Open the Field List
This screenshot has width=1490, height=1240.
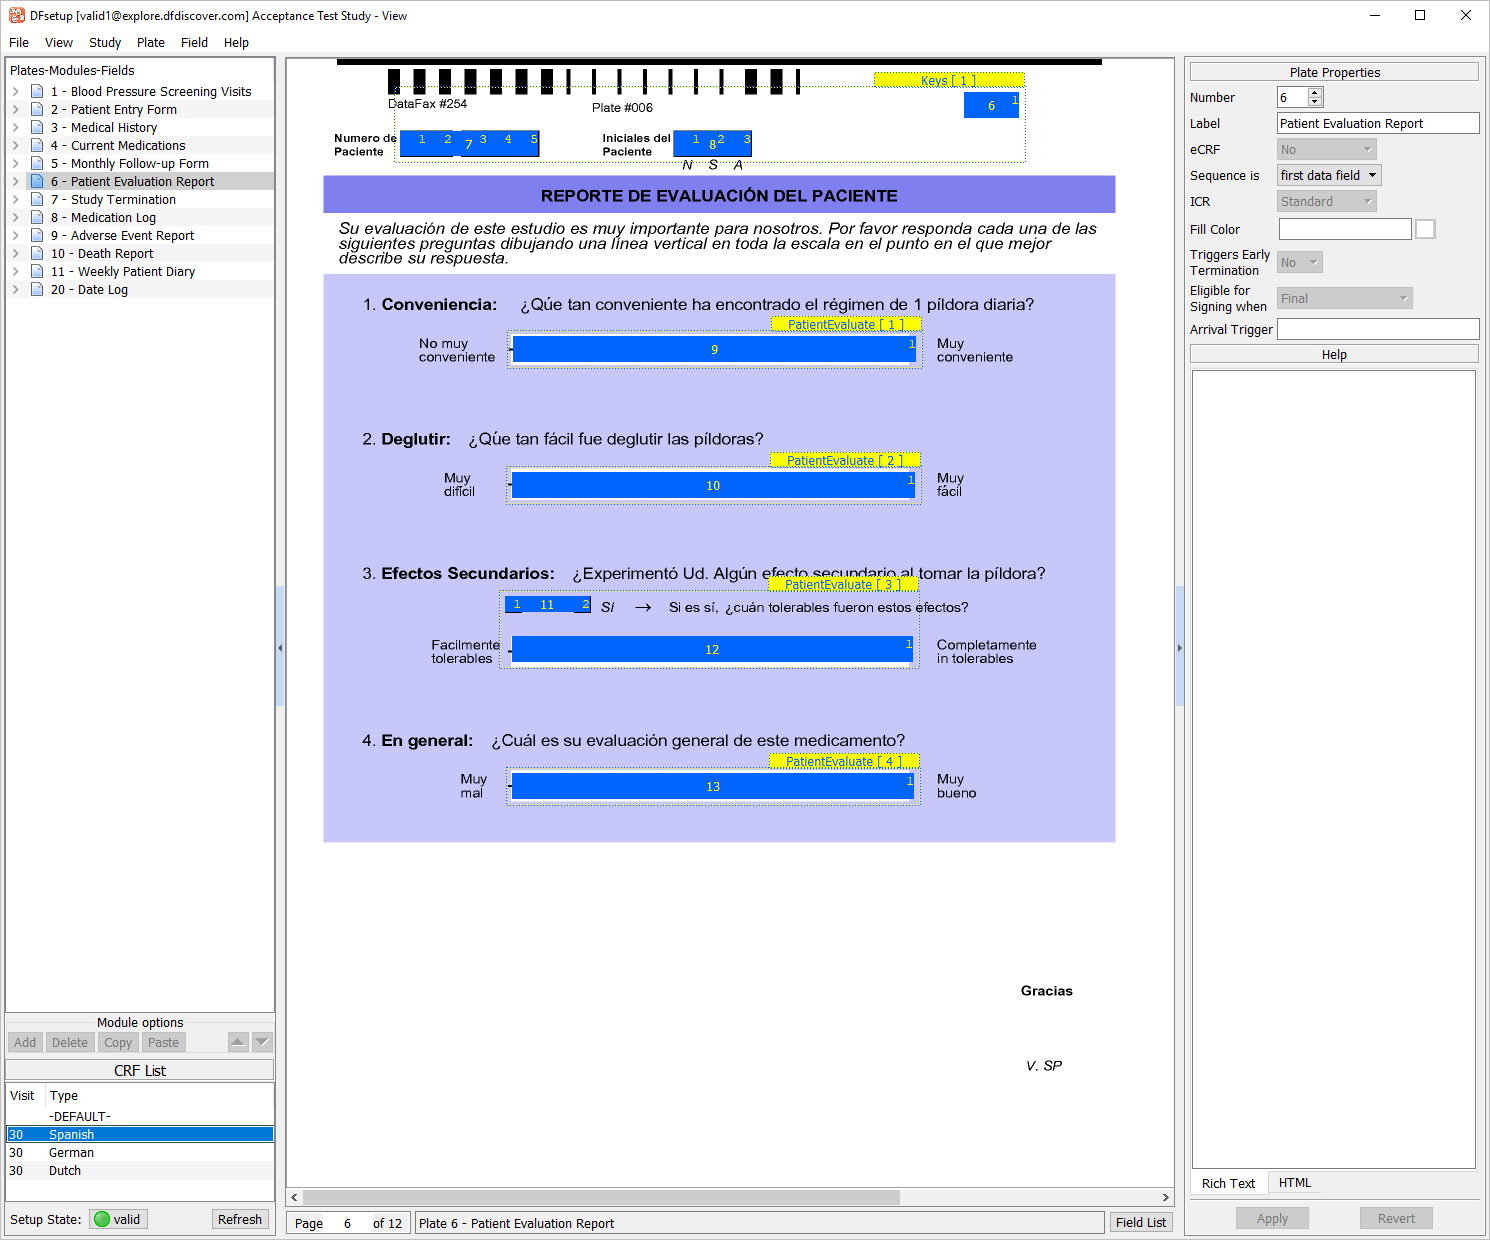coord(1140,1222)
